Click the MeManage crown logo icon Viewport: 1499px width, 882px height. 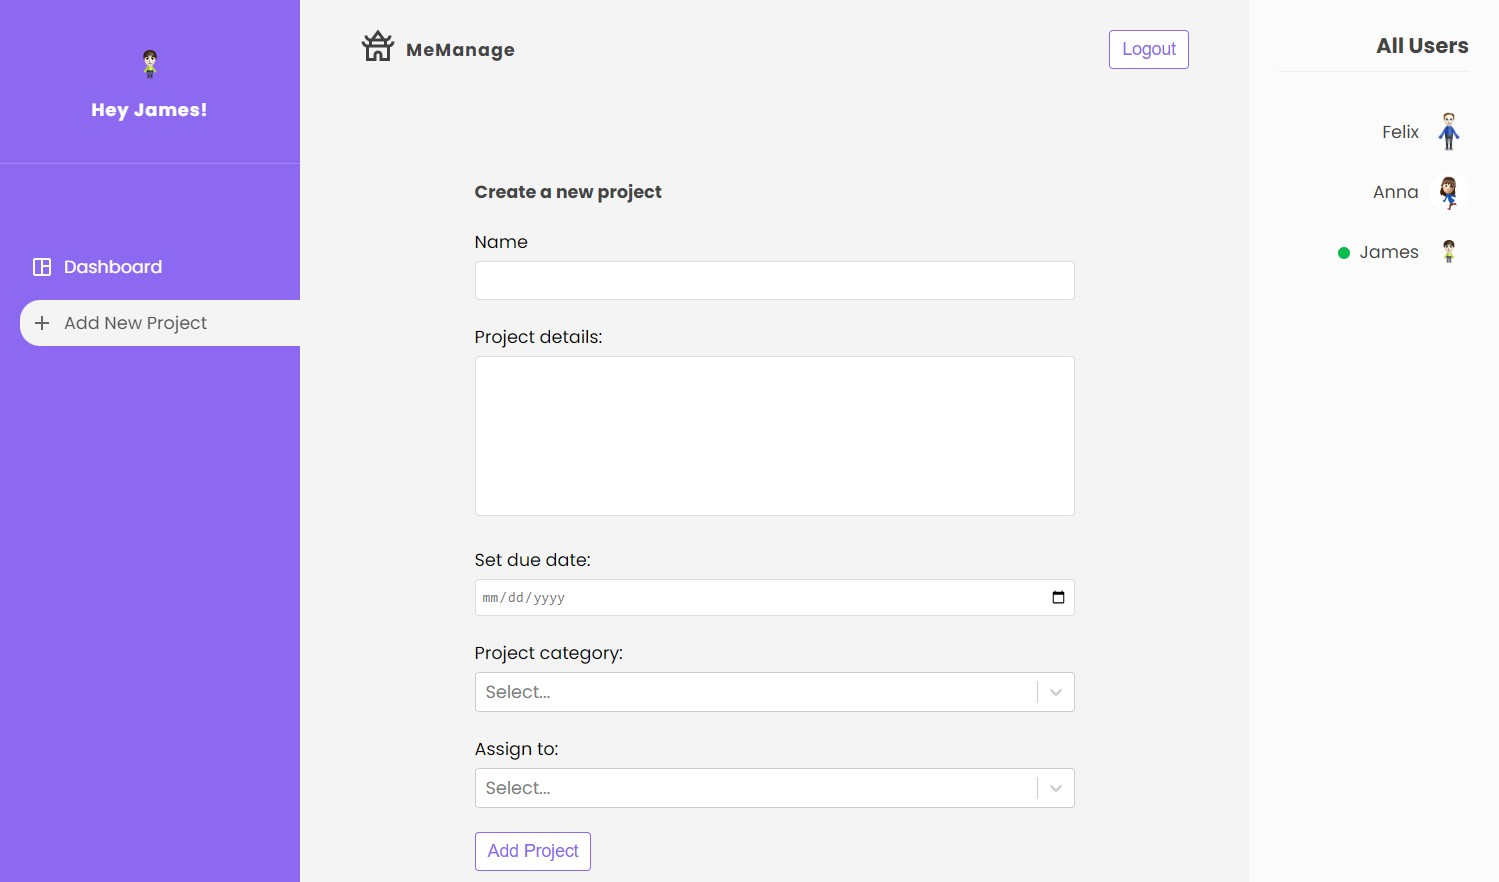[x=377, y=45]
